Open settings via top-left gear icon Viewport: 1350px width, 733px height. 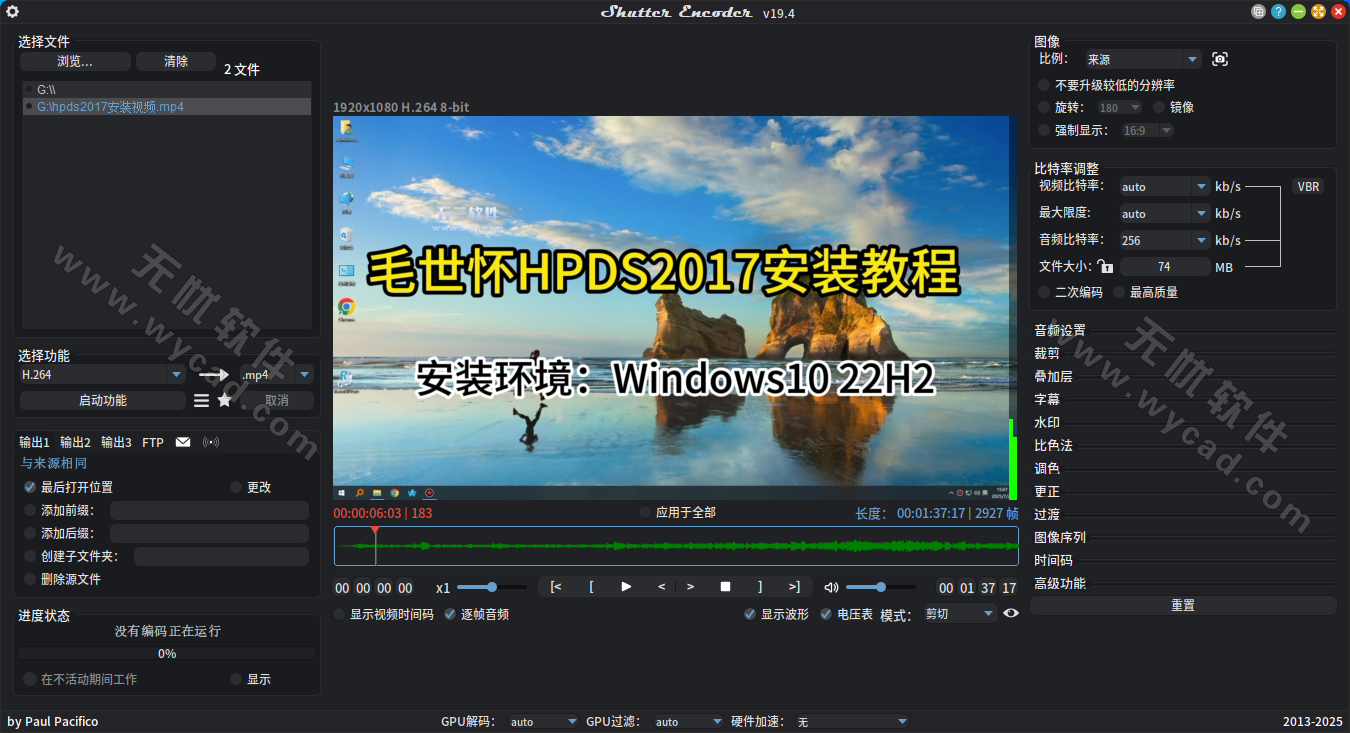(x=13, y=12)
